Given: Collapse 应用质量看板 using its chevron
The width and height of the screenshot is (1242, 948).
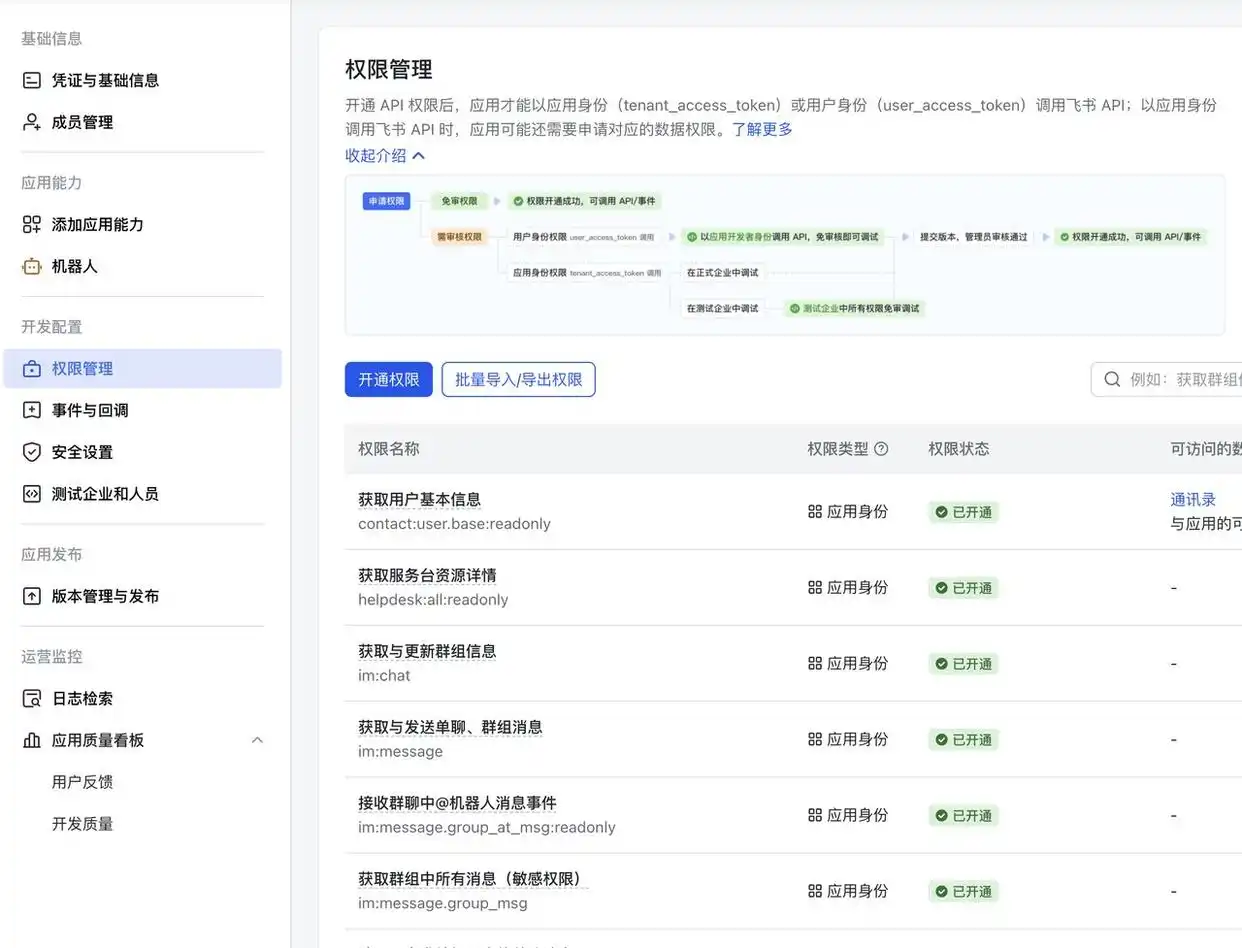Looking at the screenshot, I should coord(257,740).
